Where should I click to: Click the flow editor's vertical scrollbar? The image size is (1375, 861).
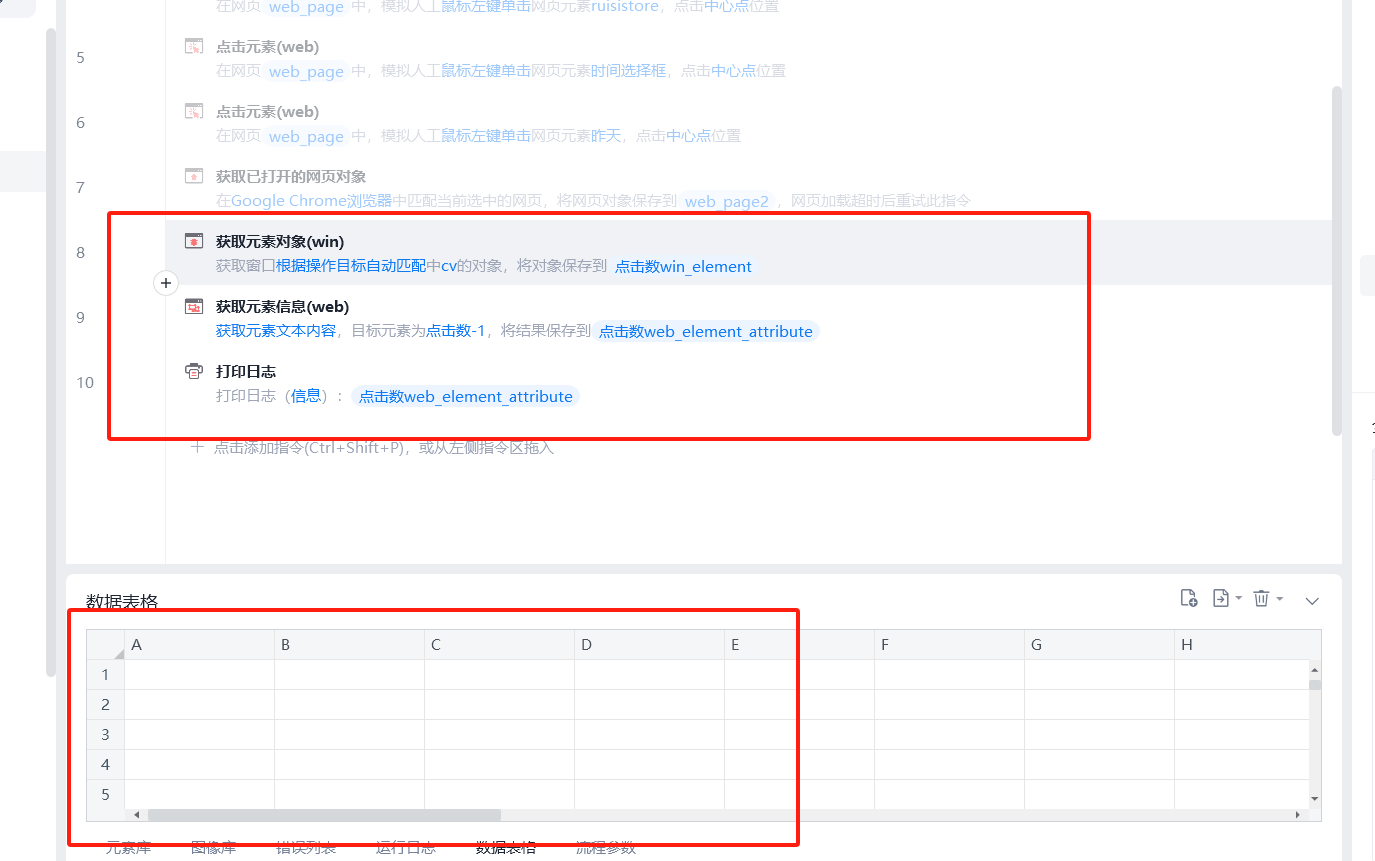tap(1337, 260)
